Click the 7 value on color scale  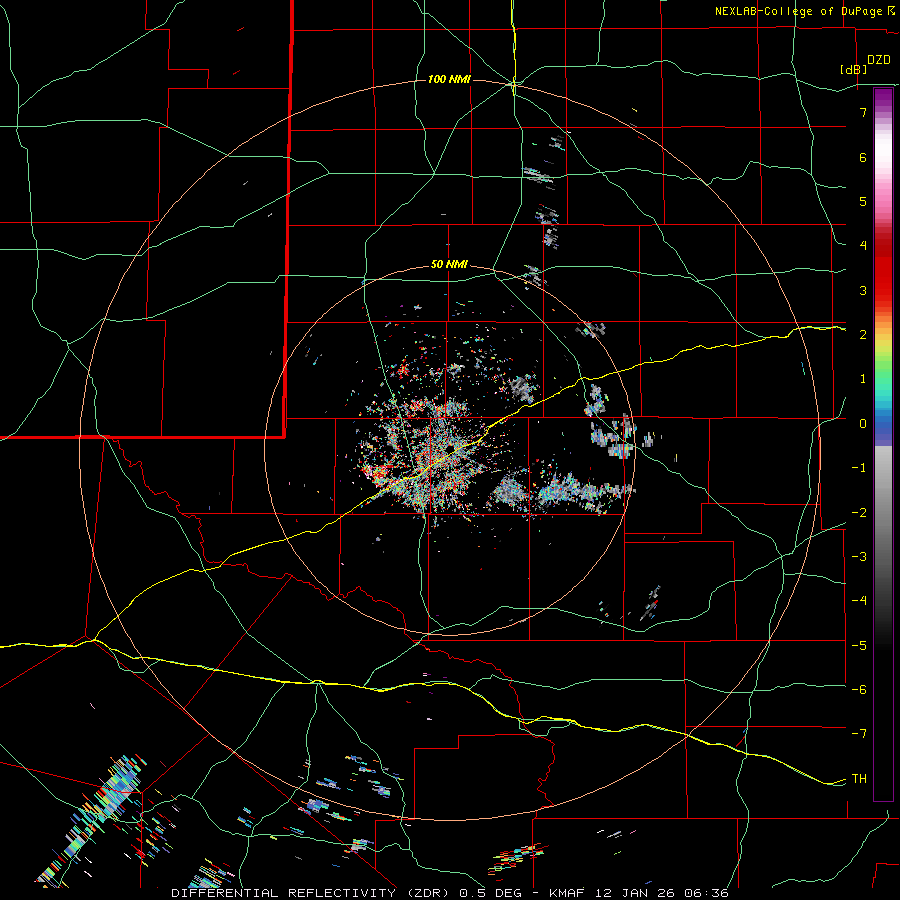[863, 112]
